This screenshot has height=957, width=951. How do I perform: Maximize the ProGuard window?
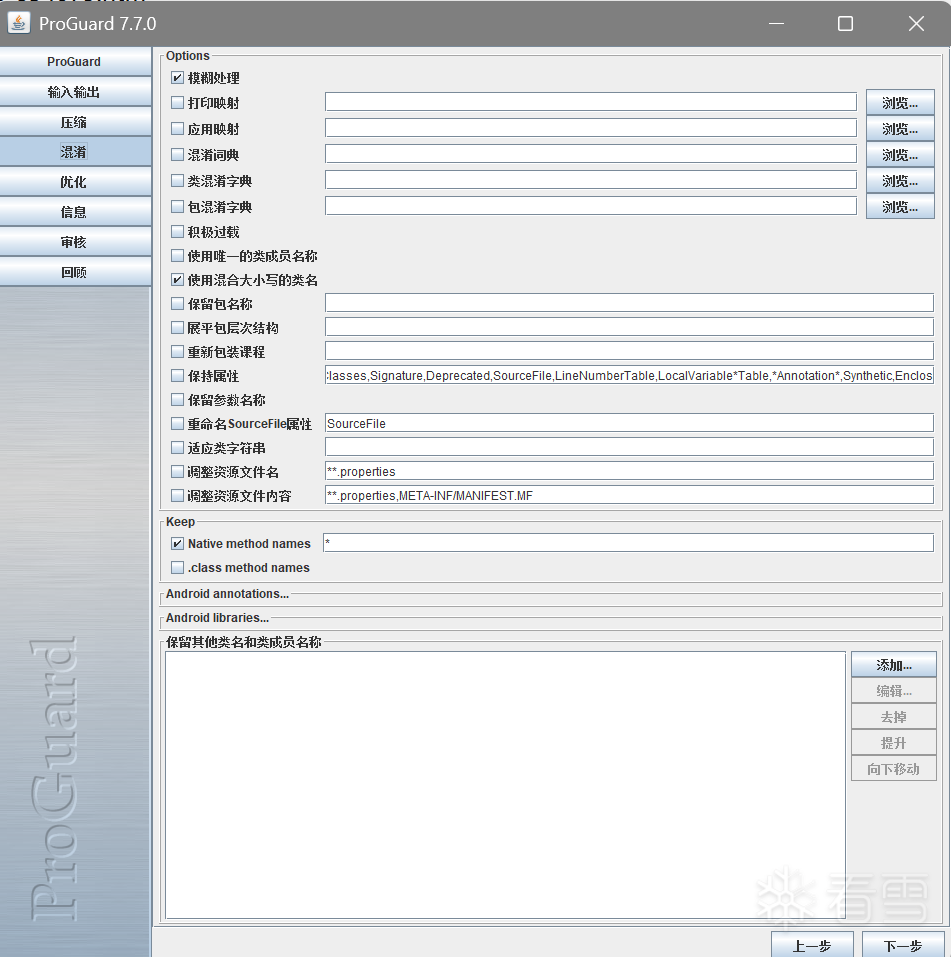845,23
